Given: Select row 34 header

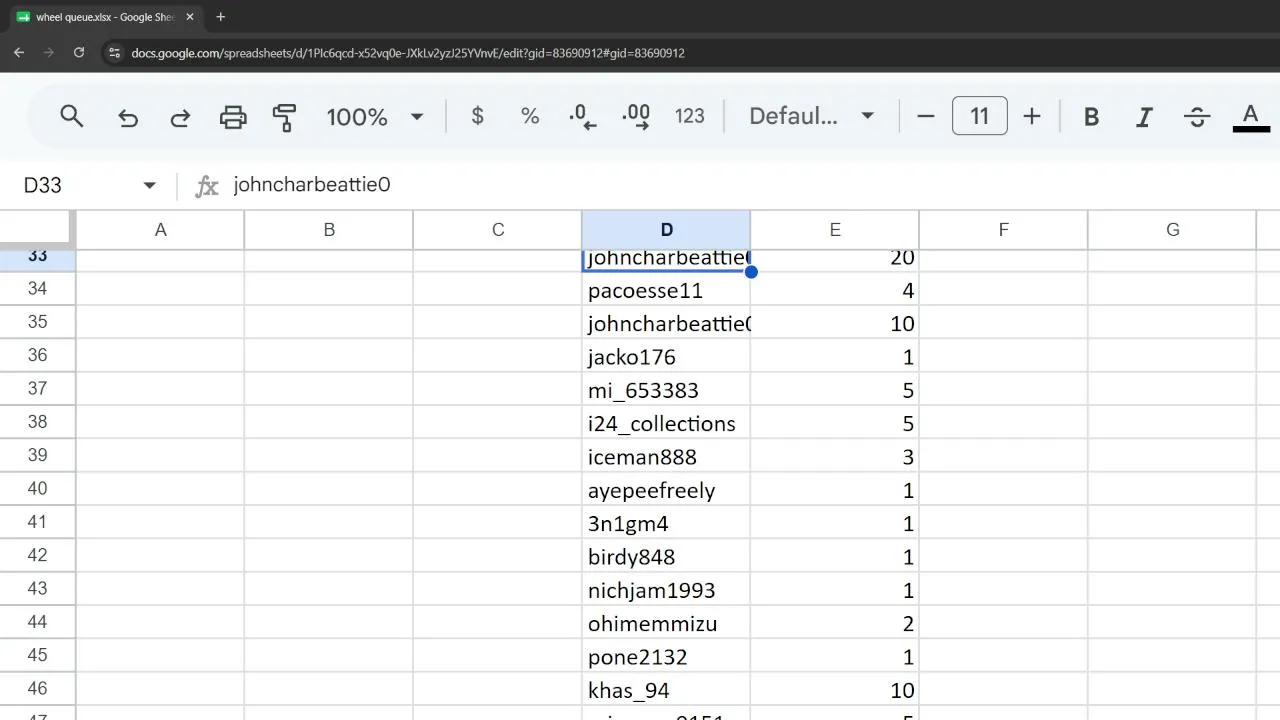Looking at the screenshot, I should tap(37, 289).
